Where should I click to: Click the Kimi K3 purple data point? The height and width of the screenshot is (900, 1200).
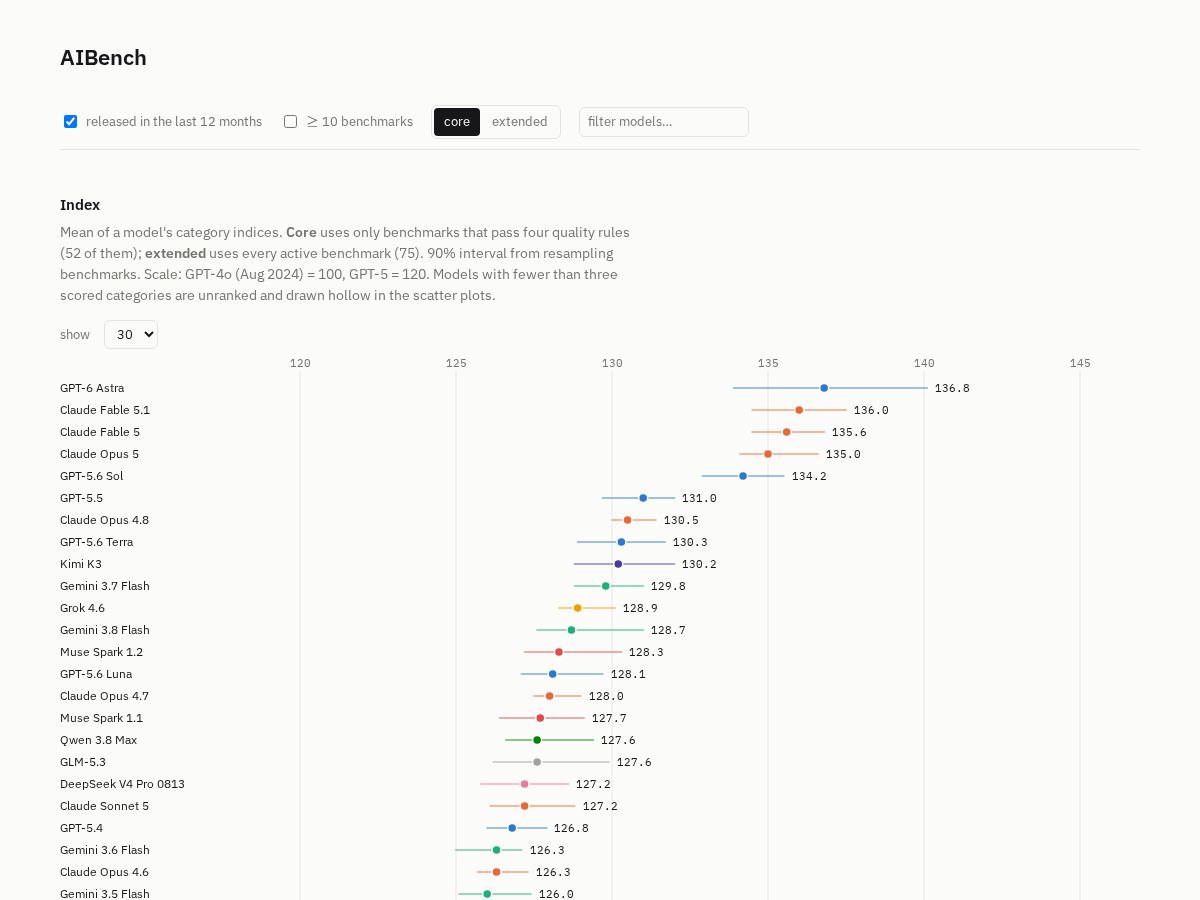click(x=618, y=564)
